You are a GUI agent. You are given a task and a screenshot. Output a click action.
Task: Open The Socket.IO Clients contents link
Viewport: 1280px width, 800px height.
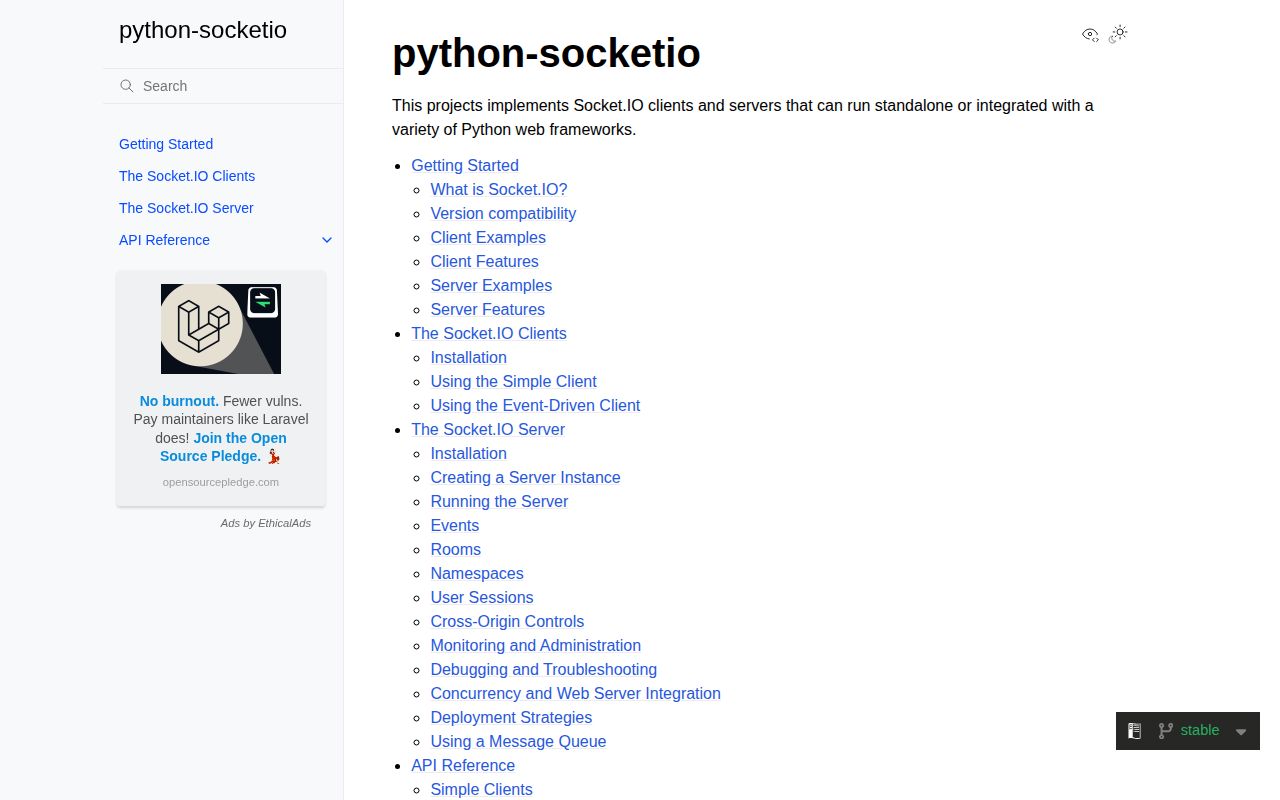(489, 334)
